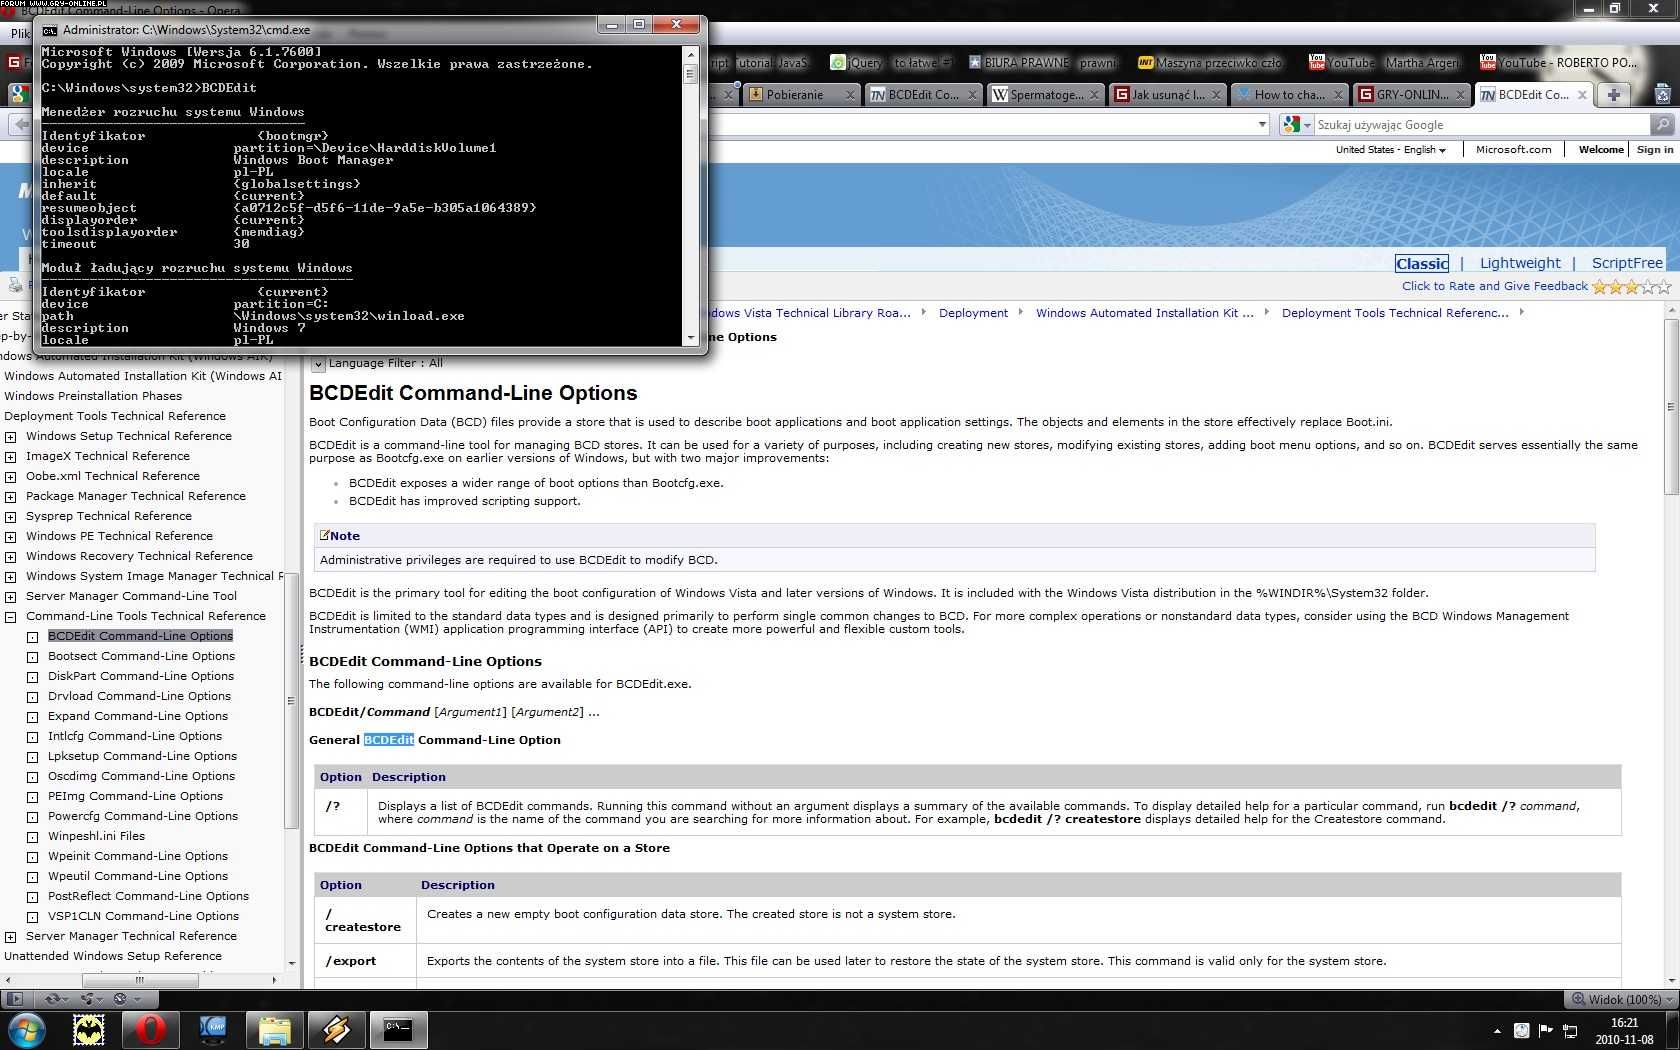Switch to the Jak usunąć tab
The width and height of the screenshot is (1680, 1050).
coord(1167,95)
